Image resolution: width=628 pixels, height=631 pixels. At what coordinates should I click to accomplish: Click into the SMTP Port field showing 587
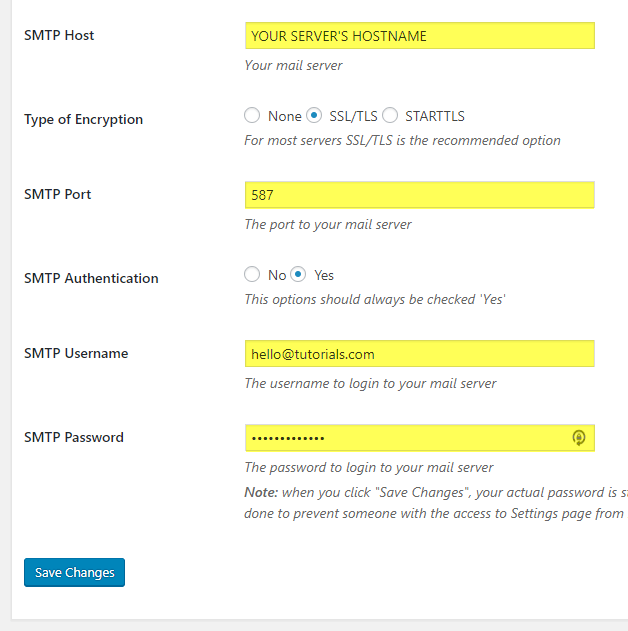tap(420, 195)
